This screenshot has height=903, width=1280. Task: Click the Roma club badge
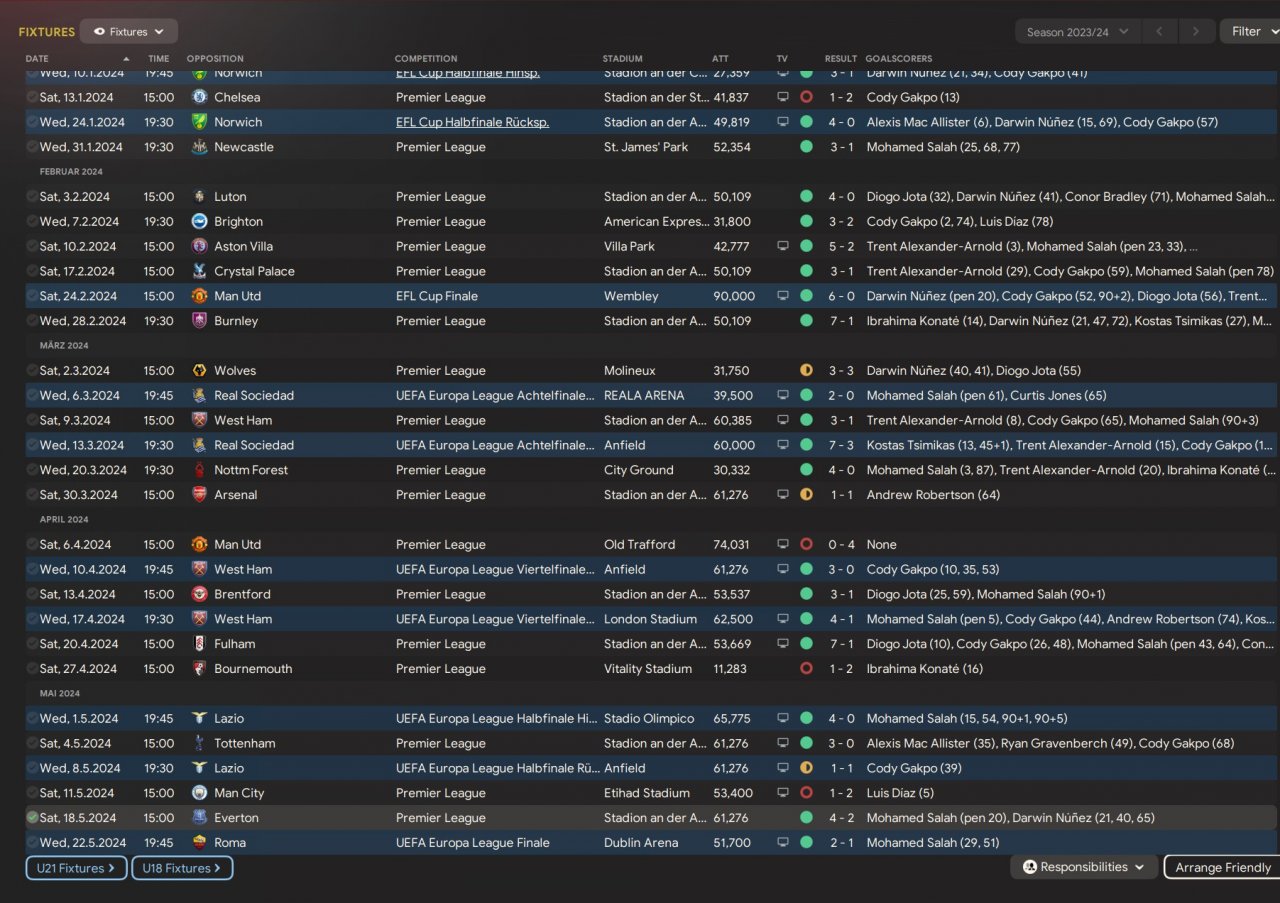coord(199,843)
